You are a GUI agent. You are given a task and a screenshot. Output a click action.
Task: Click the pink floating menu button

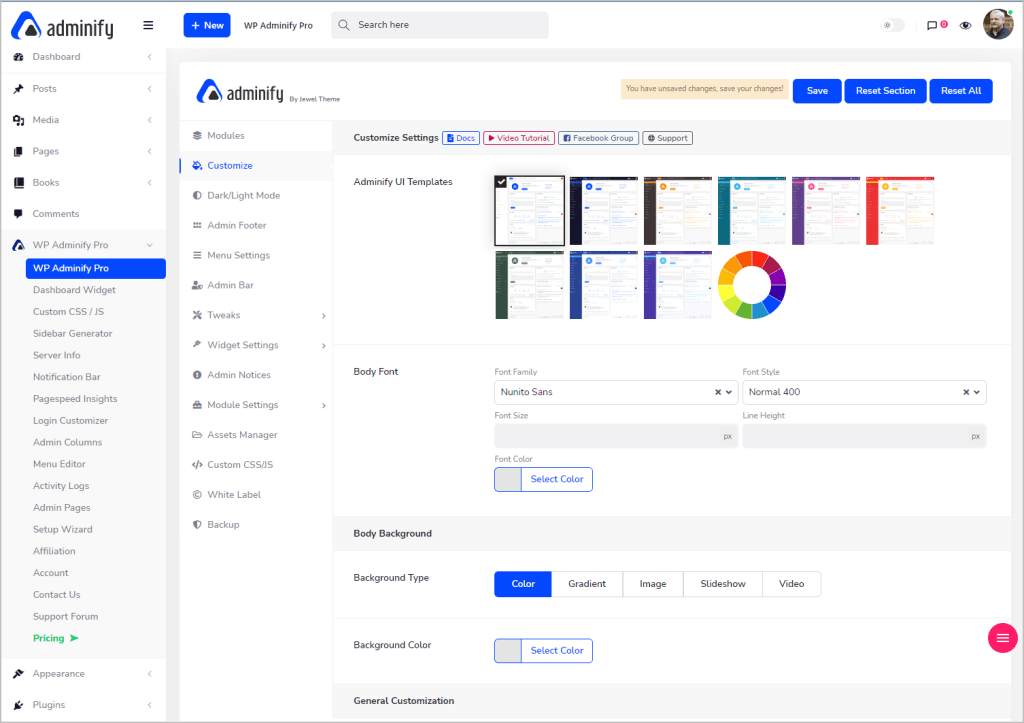coord(1002,638)
